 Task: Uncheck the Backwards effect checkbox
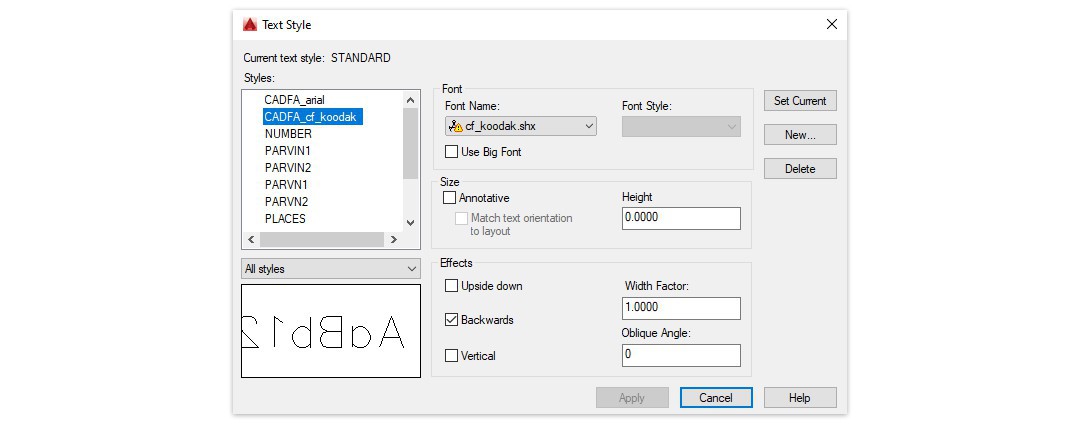point(451,320)
